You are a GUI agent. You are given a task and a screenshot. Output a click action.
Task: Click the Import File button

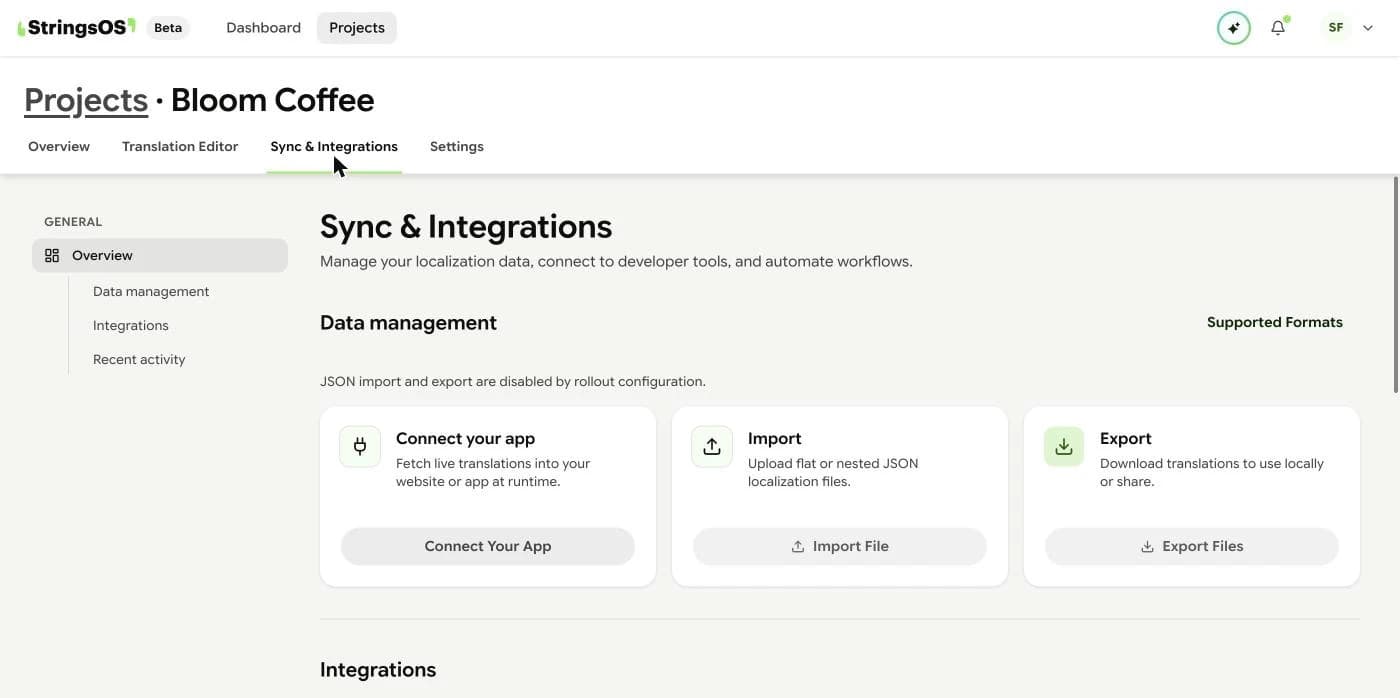pos(840,546)
